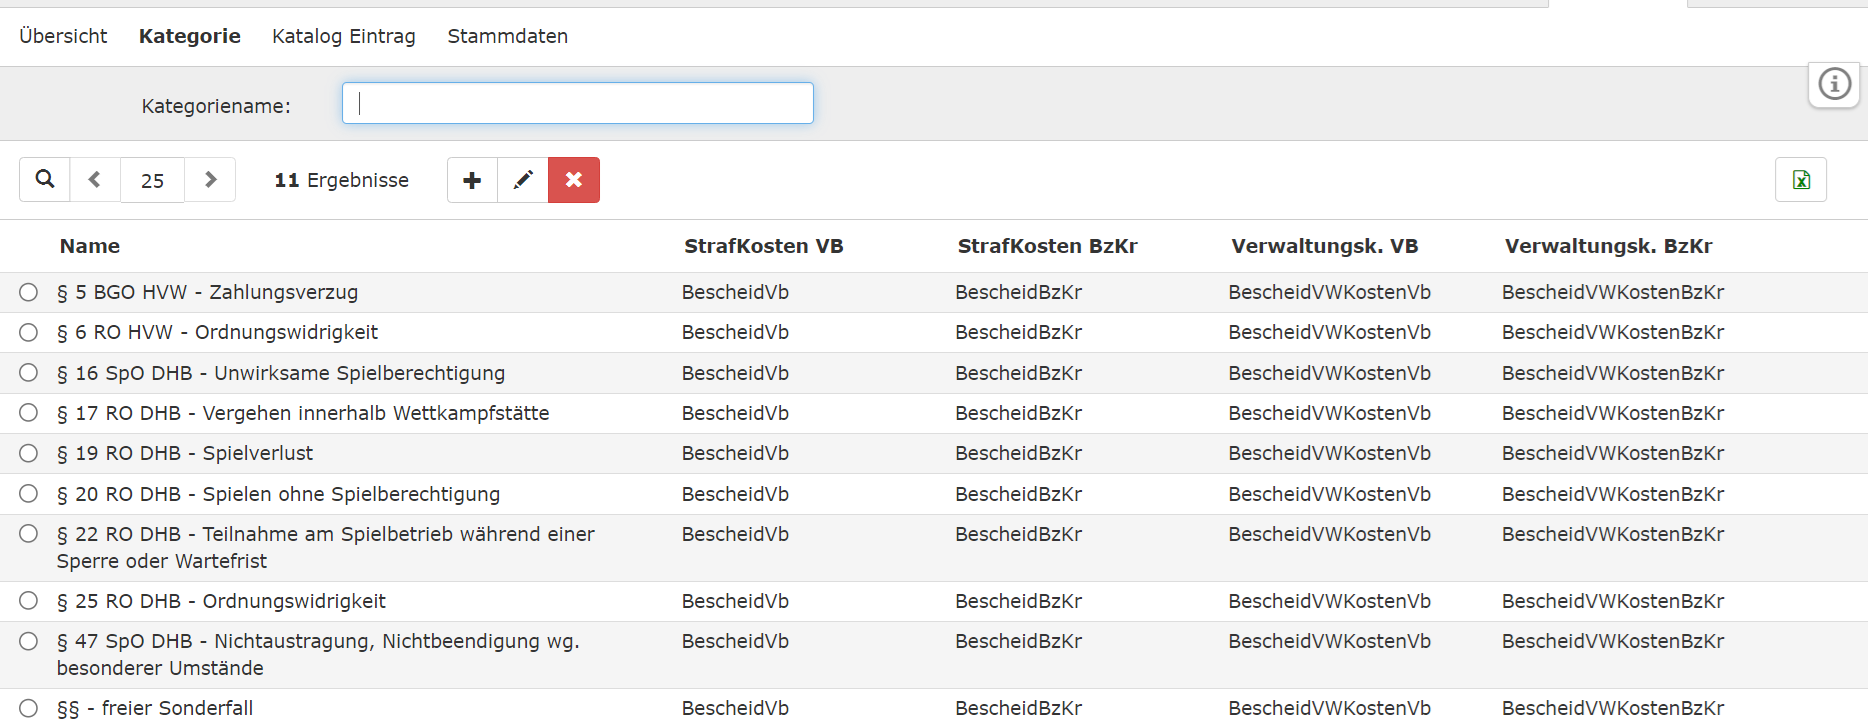The width and height of the screenshot is (1868, 724).
Task: Open the Übersicht tab
Action: [x=63, y=36]
